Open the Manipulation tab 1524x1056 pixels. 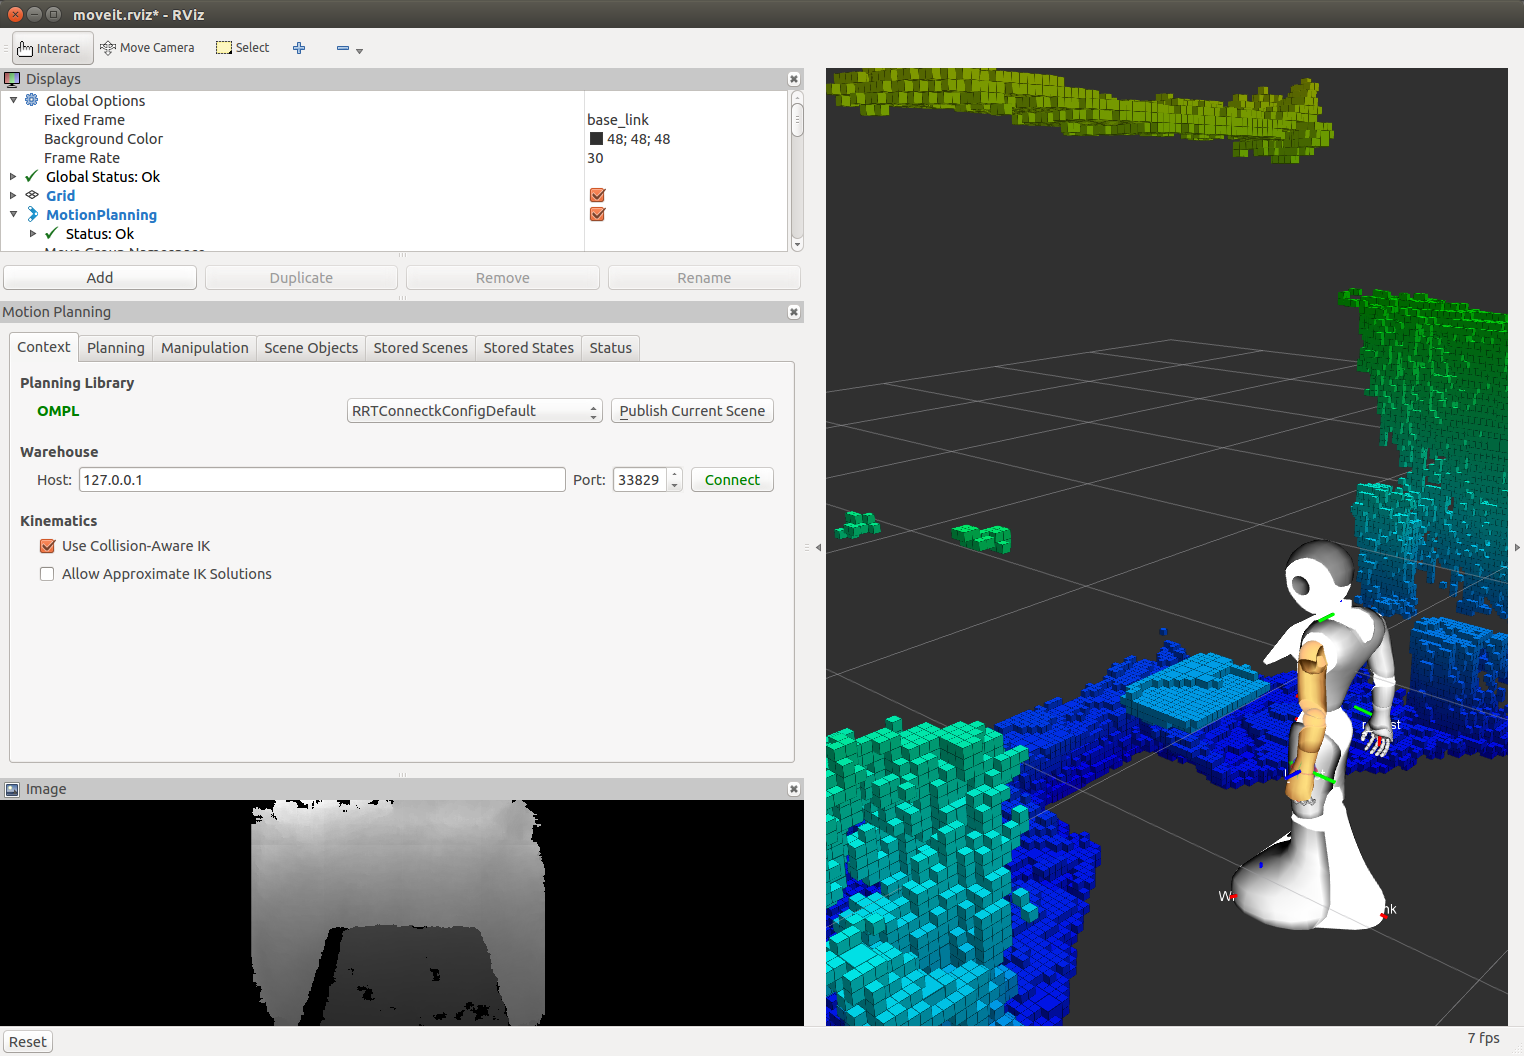(x=205, y=348)
